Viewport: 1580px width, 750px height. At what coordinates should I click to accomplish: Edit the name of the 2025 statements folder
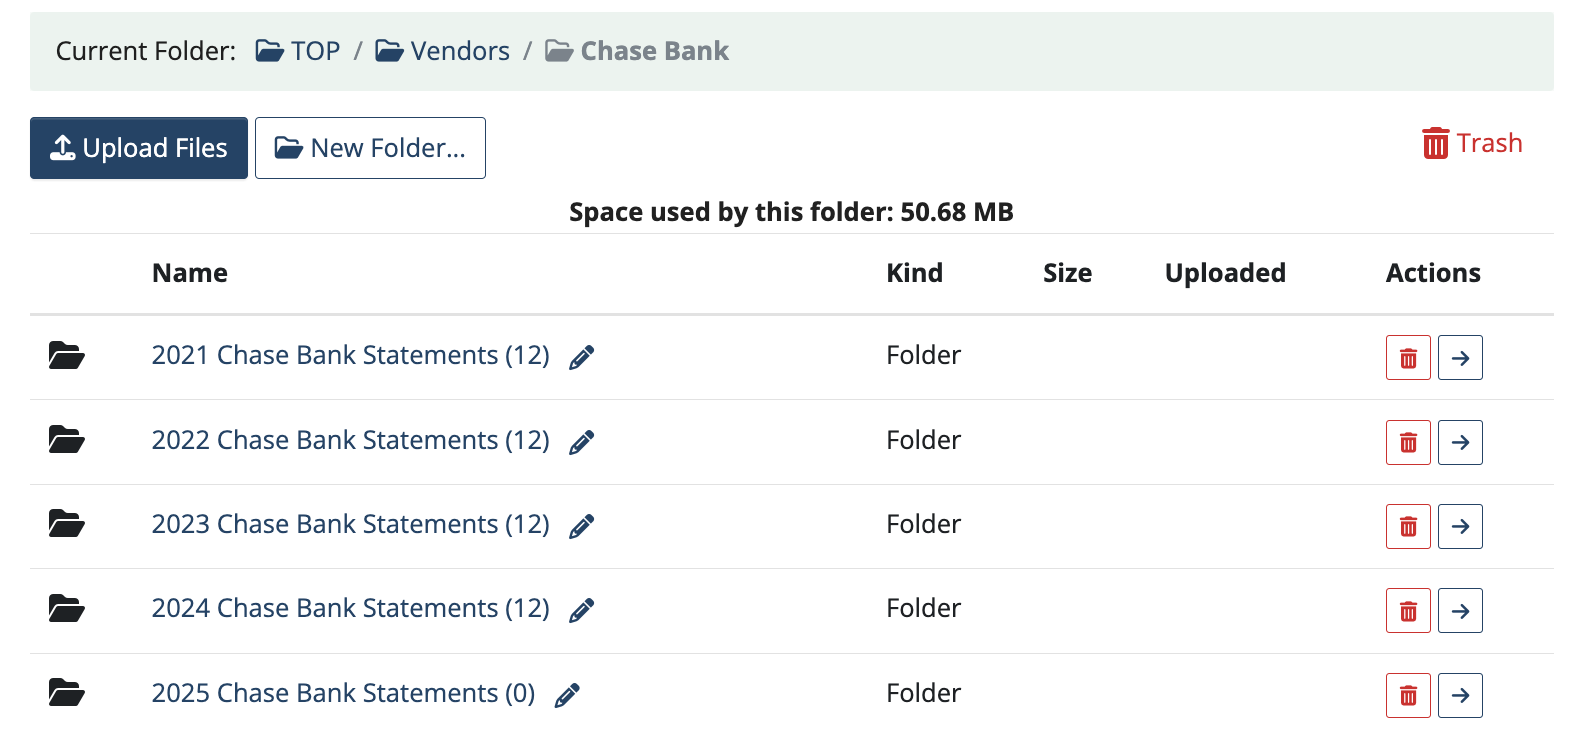[x=567, y=695]
